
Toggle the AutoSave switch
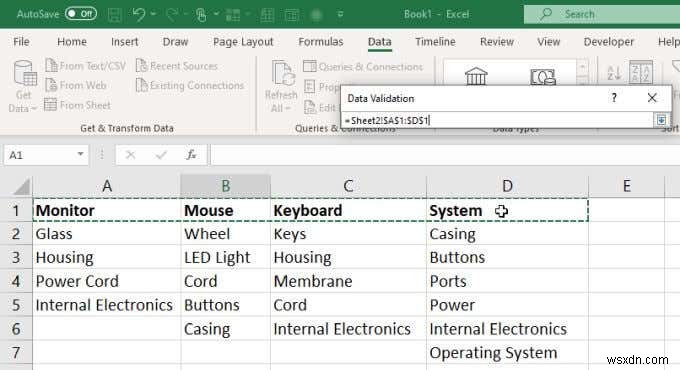tap(81, 14)
